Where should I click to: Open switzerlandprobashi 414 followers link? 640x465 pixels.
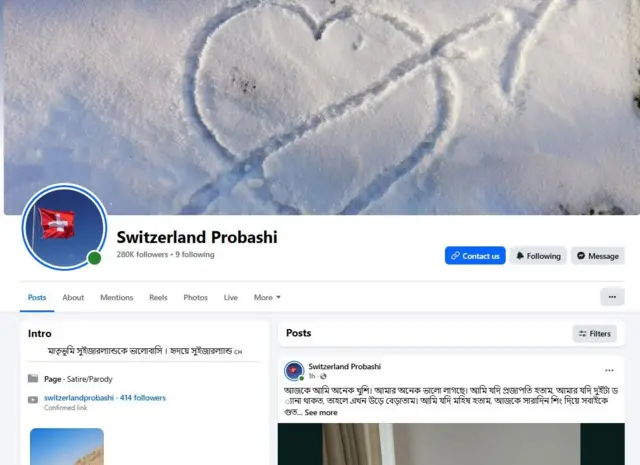pos(105,398)
